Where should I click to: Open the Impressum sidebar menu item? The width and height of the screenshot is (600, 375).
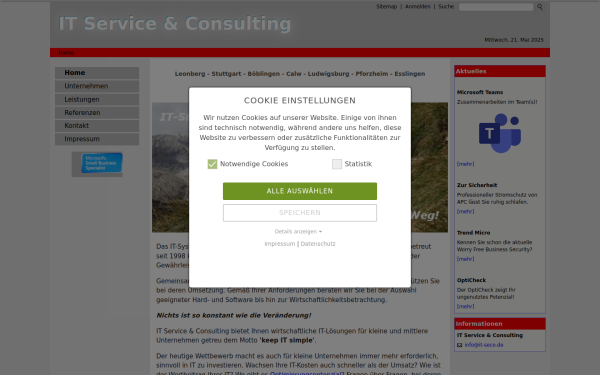point(97,139)
